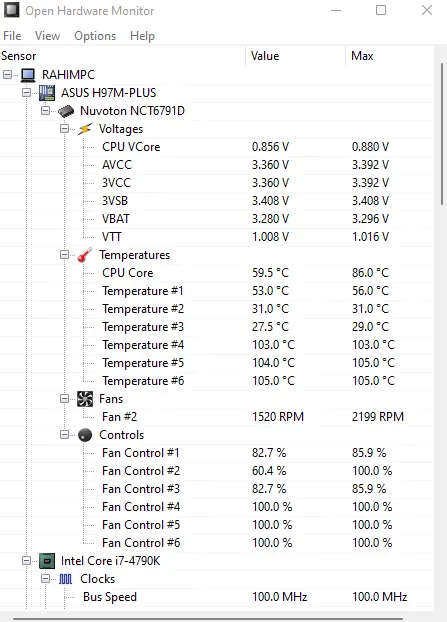Select the Fan Control #3 row

[x=217, y=489]
